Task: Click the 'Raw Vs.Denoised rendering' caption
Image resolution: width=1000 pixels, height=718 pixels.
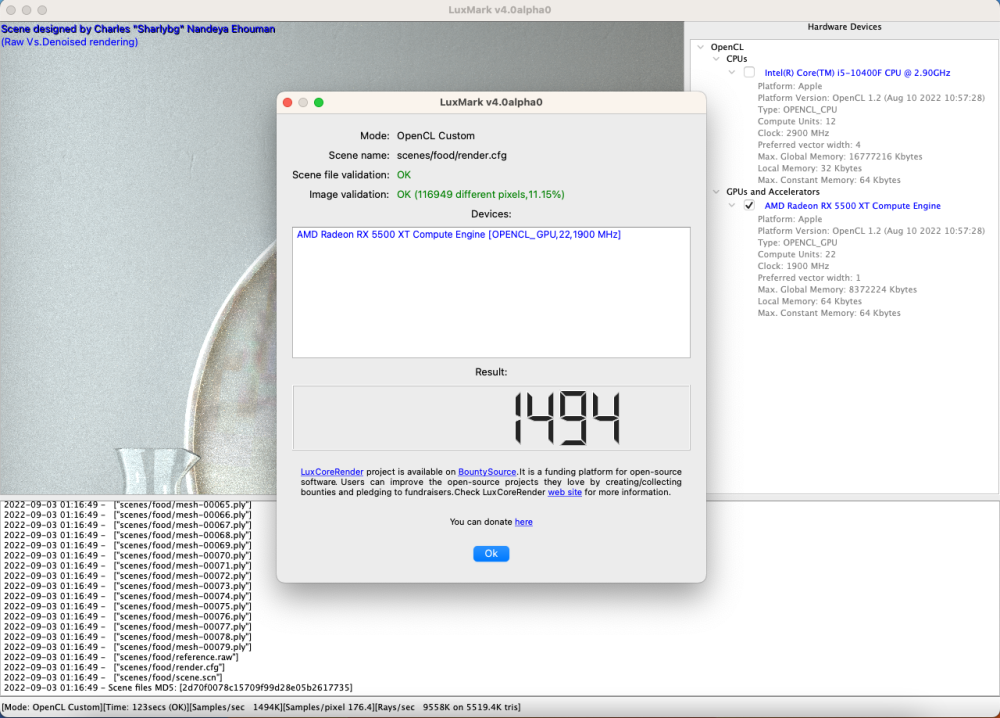Action: (x=70, y=42)
